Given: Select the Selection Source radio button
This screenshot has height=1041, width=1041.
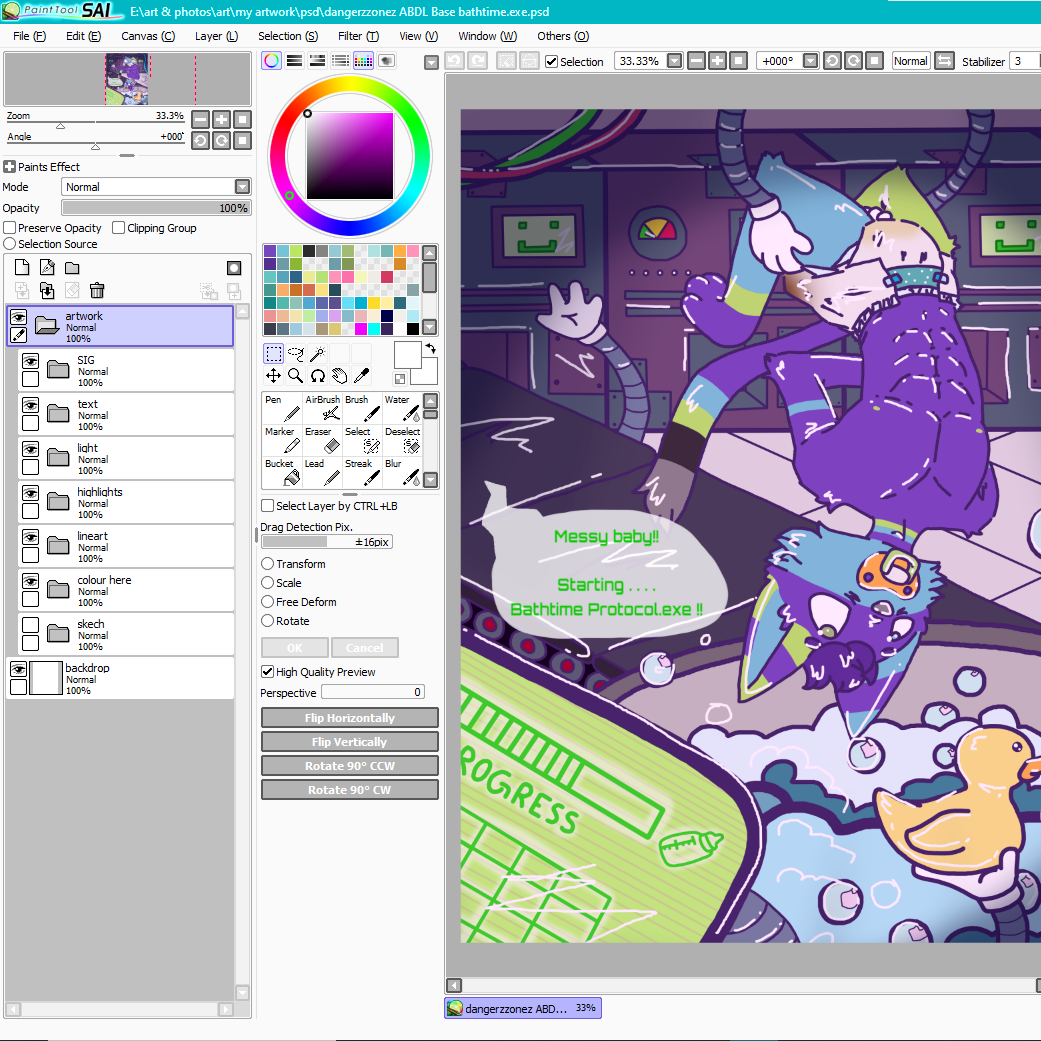Looking at the screenshot, I should coord(9,244).
